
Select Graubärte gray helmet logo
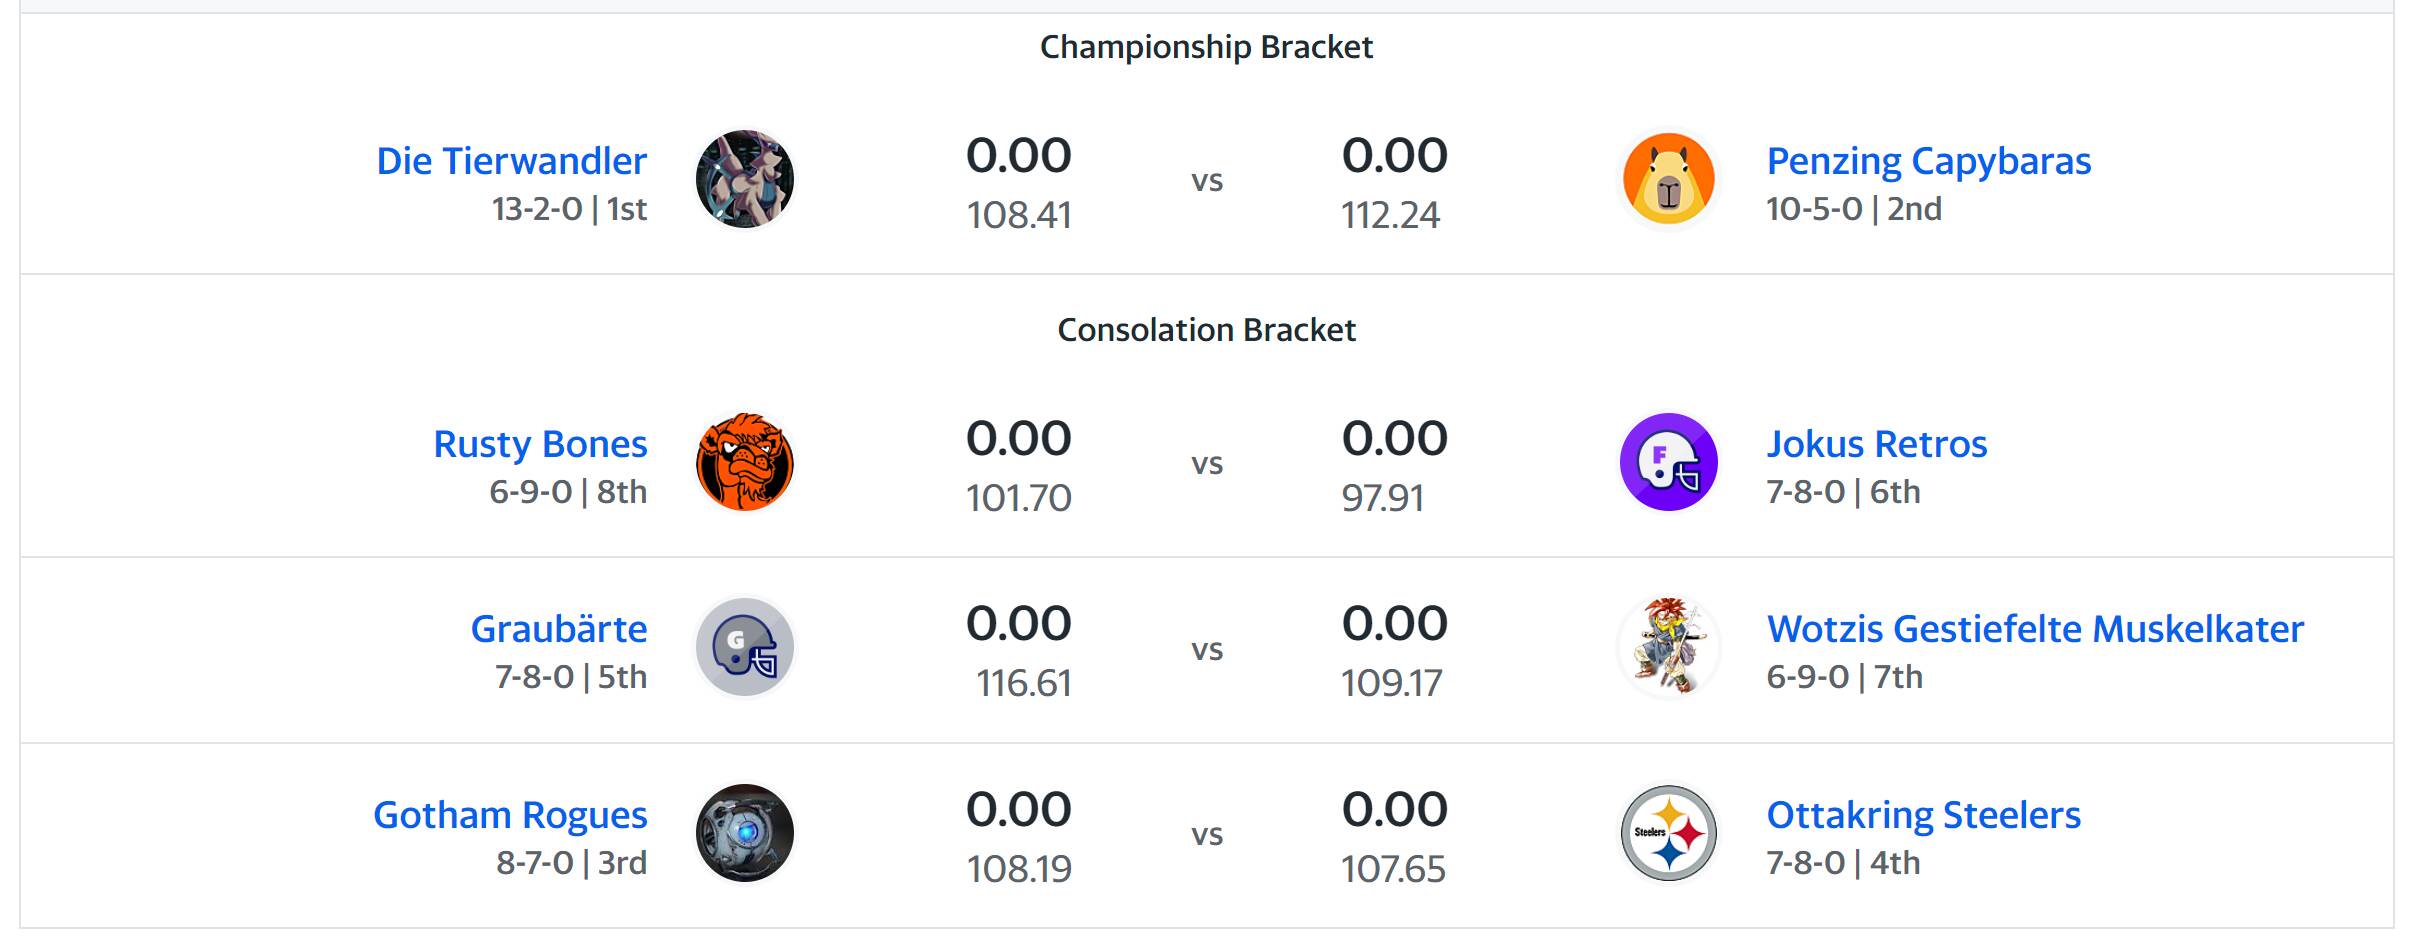tap(745, 647)
